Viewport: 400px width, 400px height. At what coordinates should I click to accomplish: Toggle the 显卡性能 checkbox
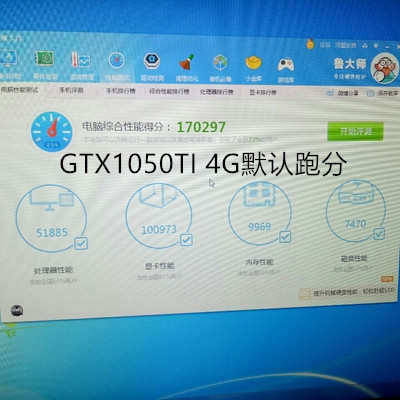[x=186, y=239]
